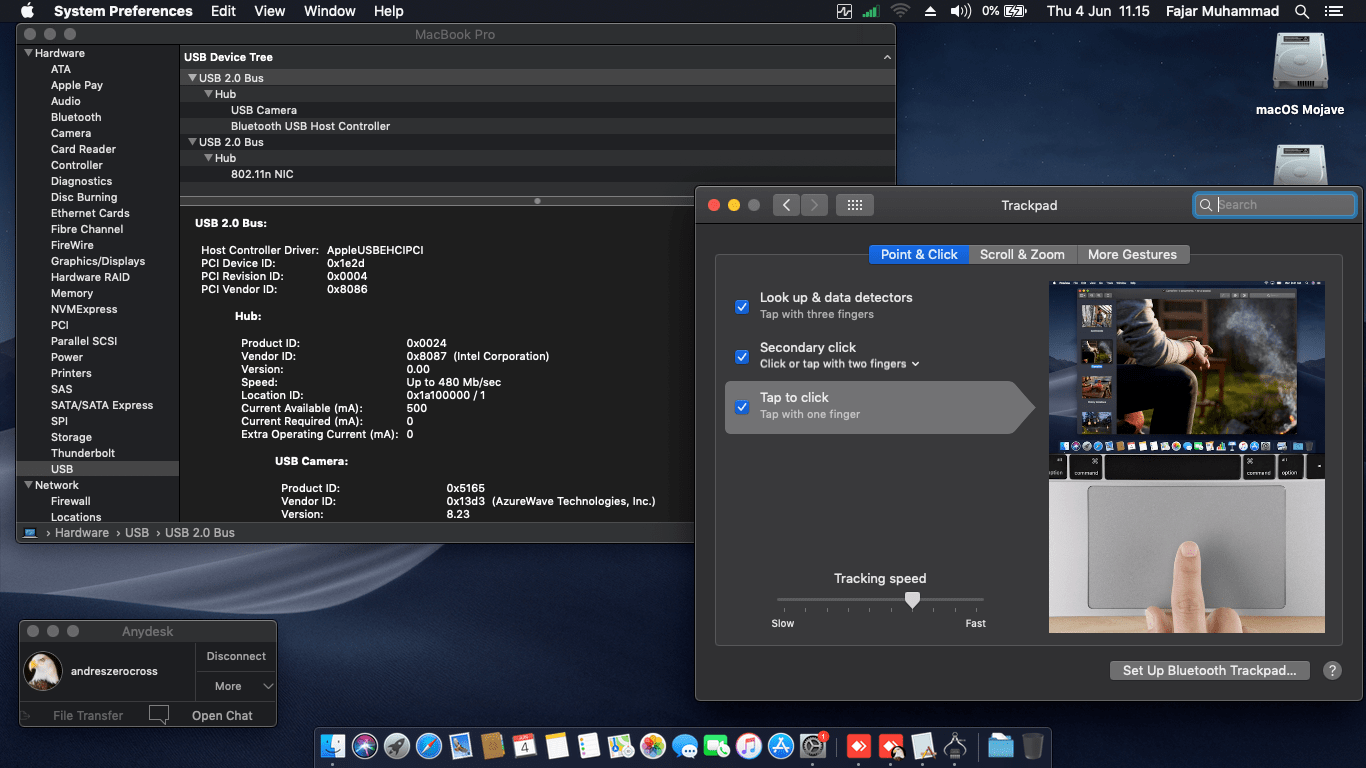Show all preferences grid button
This screenshot has height=768, width=1366.
(855, 205)
